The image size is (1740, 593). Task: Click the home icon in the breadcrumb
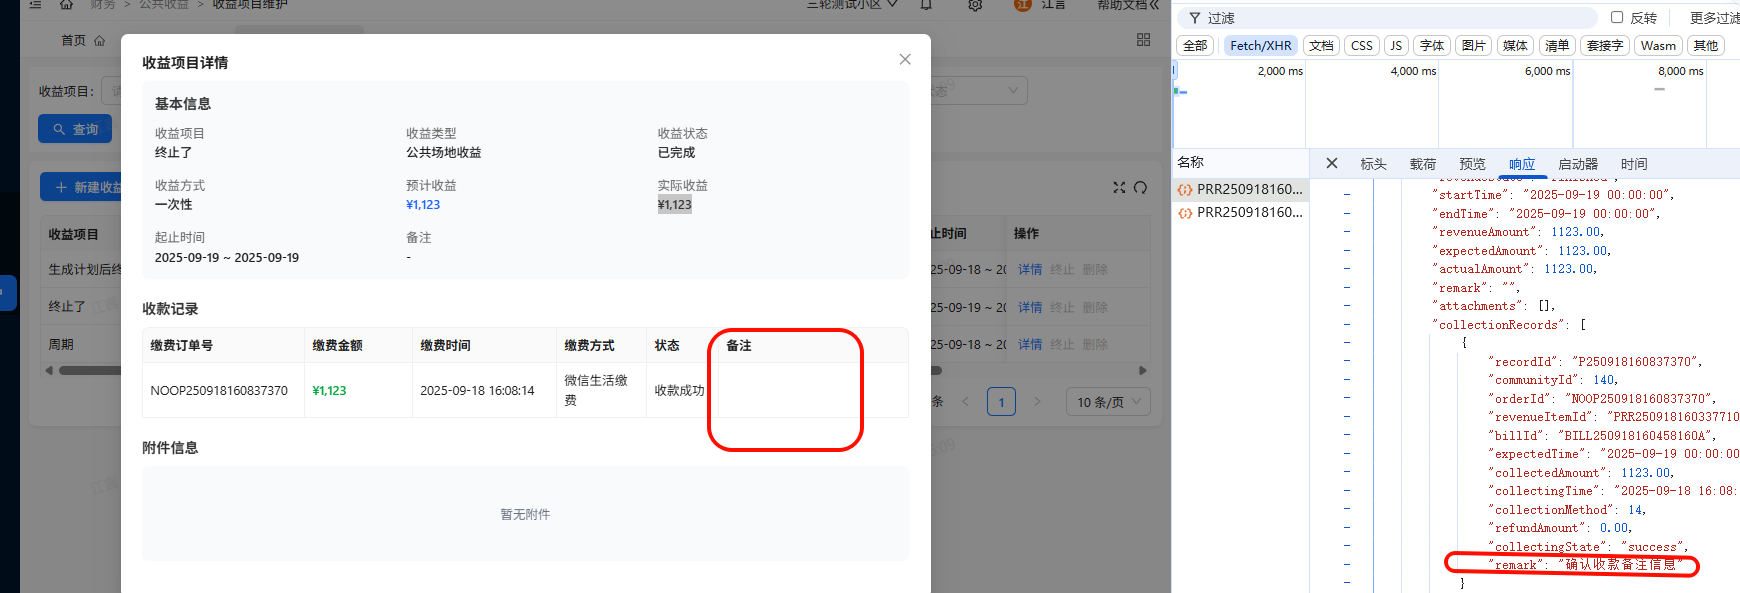(66, 5)
